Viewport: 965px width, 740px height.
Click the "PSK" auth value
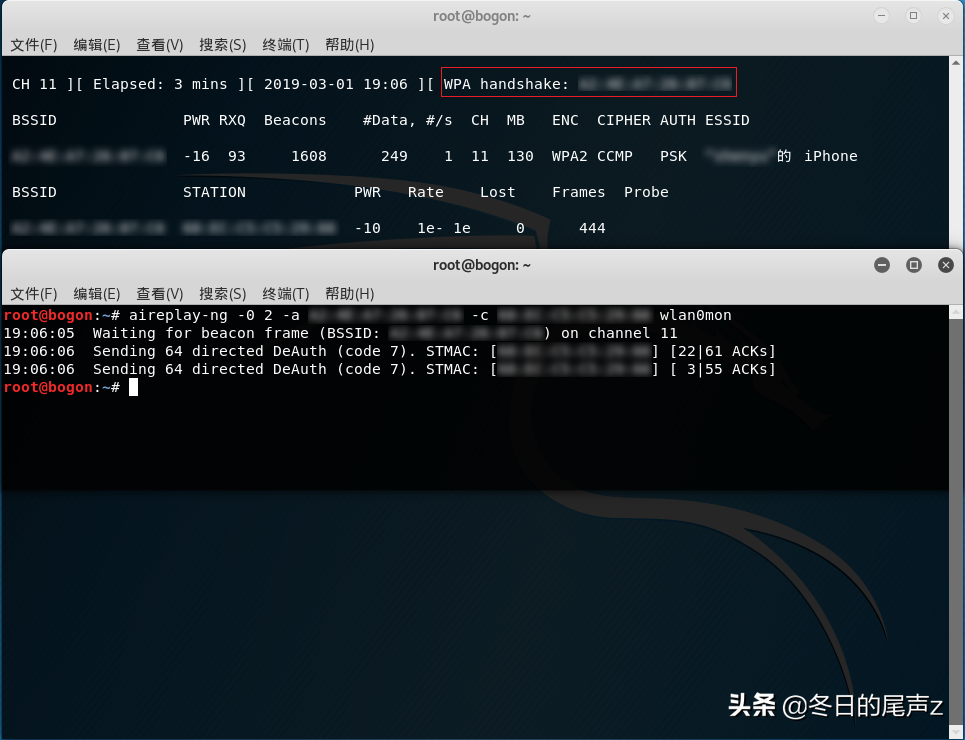[x=673, y=156]
